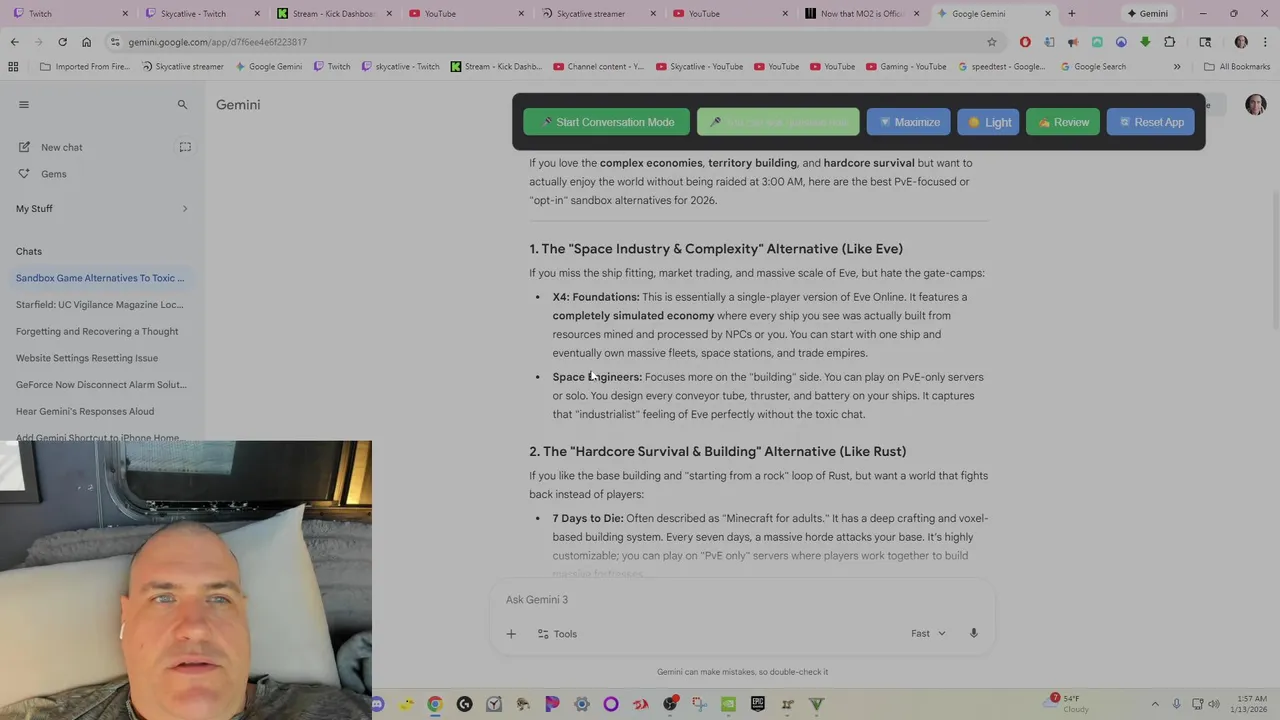Open chat Hear Gemini's Responses Aloud
This screenshot has height=720, width=1280.
tap(85, 412)
